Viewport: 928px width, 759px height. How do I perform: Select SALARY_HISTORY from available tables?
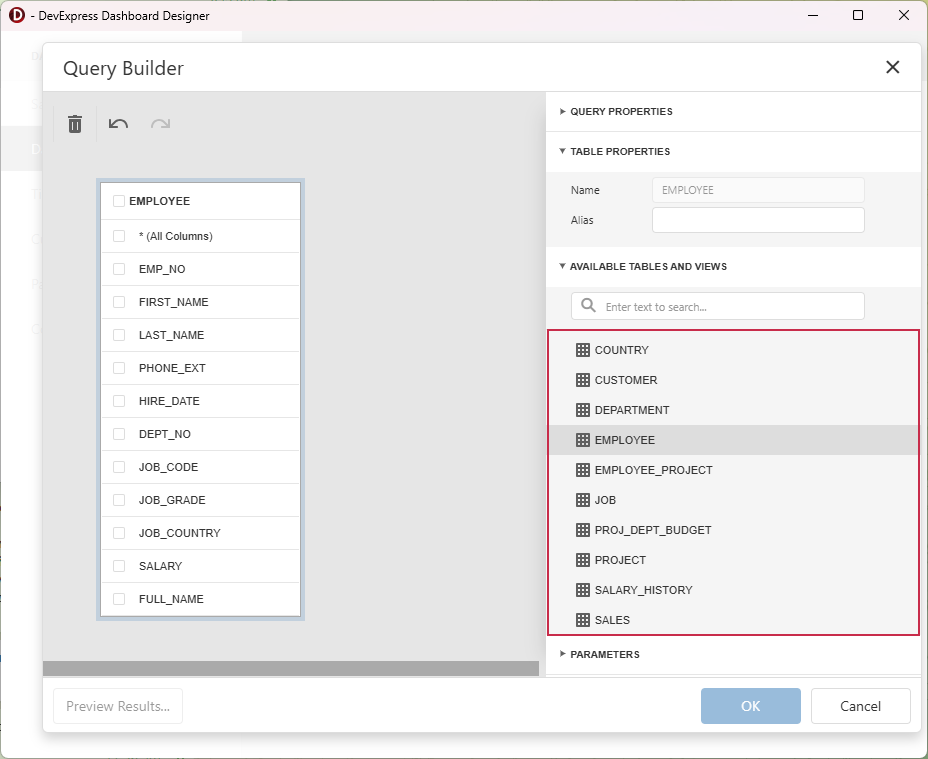point(645,590)
